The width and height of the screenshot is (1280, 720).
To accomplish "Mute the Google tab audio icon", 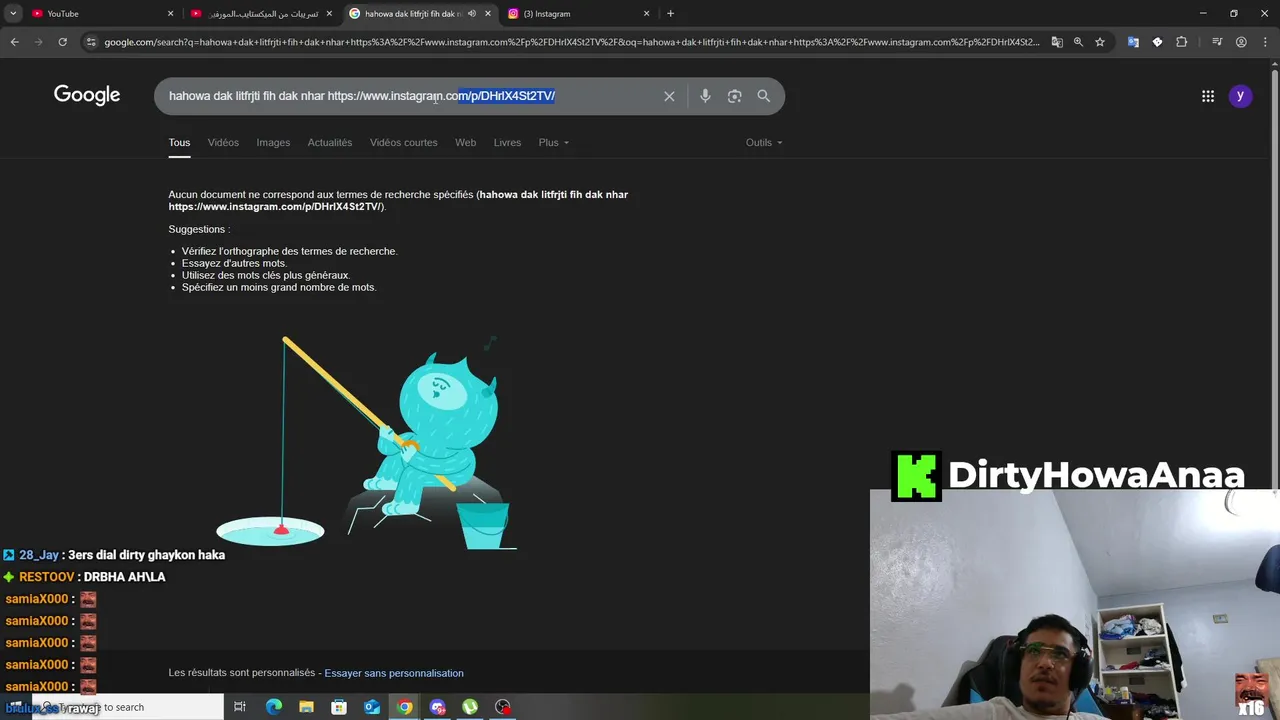I will [472, 14].
